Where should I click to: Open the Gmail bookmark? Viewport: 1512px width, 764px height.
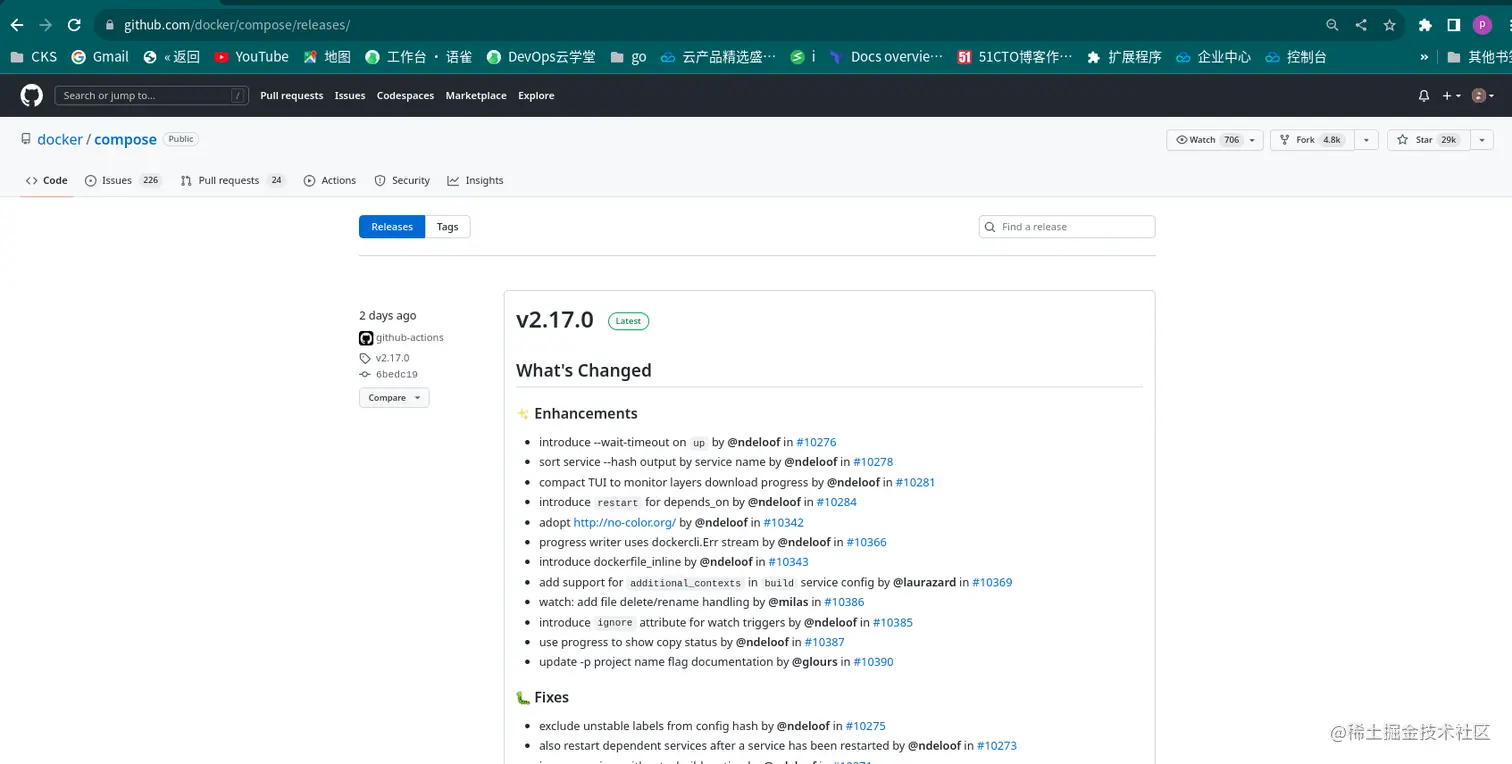point(100,57)
